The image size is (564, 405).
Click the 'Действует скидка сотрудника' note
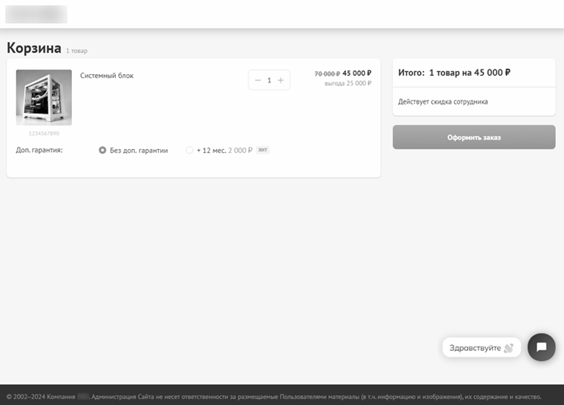click(443, 102)
